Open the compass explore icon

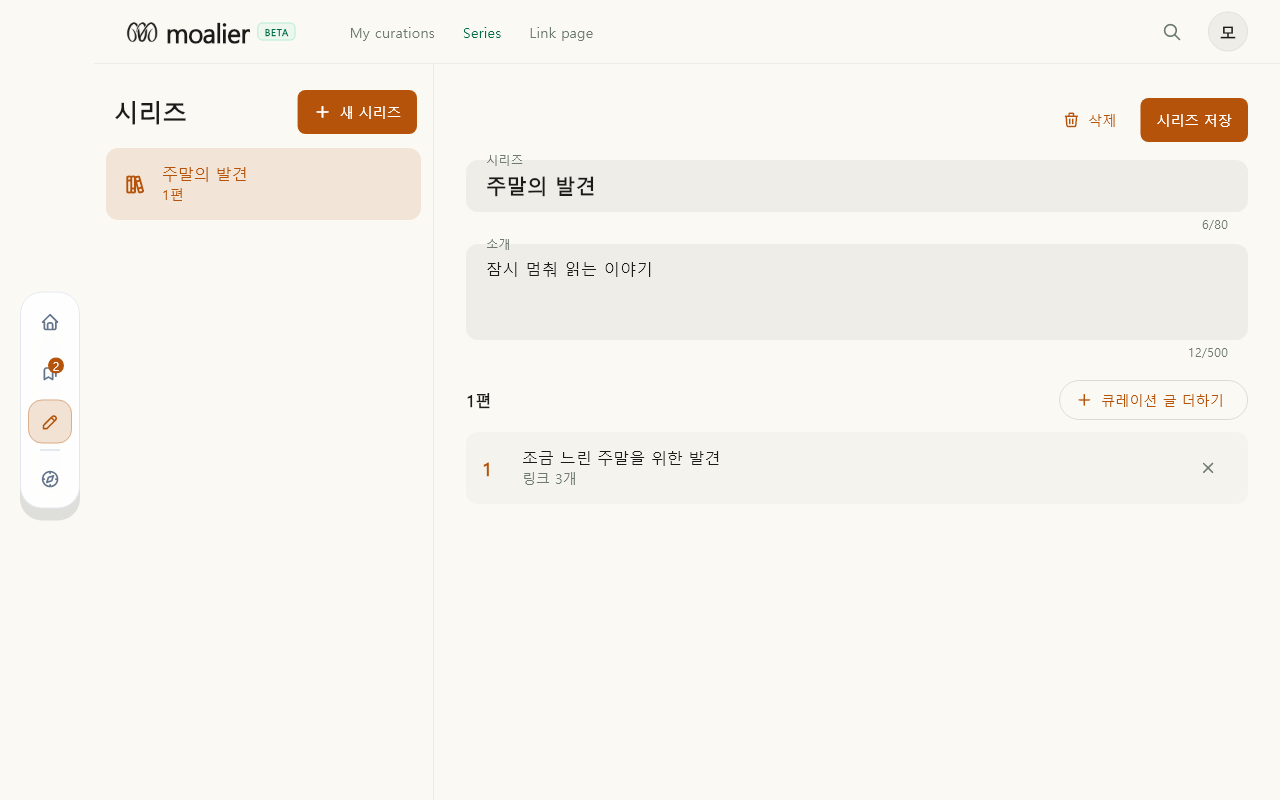point(50,479)
